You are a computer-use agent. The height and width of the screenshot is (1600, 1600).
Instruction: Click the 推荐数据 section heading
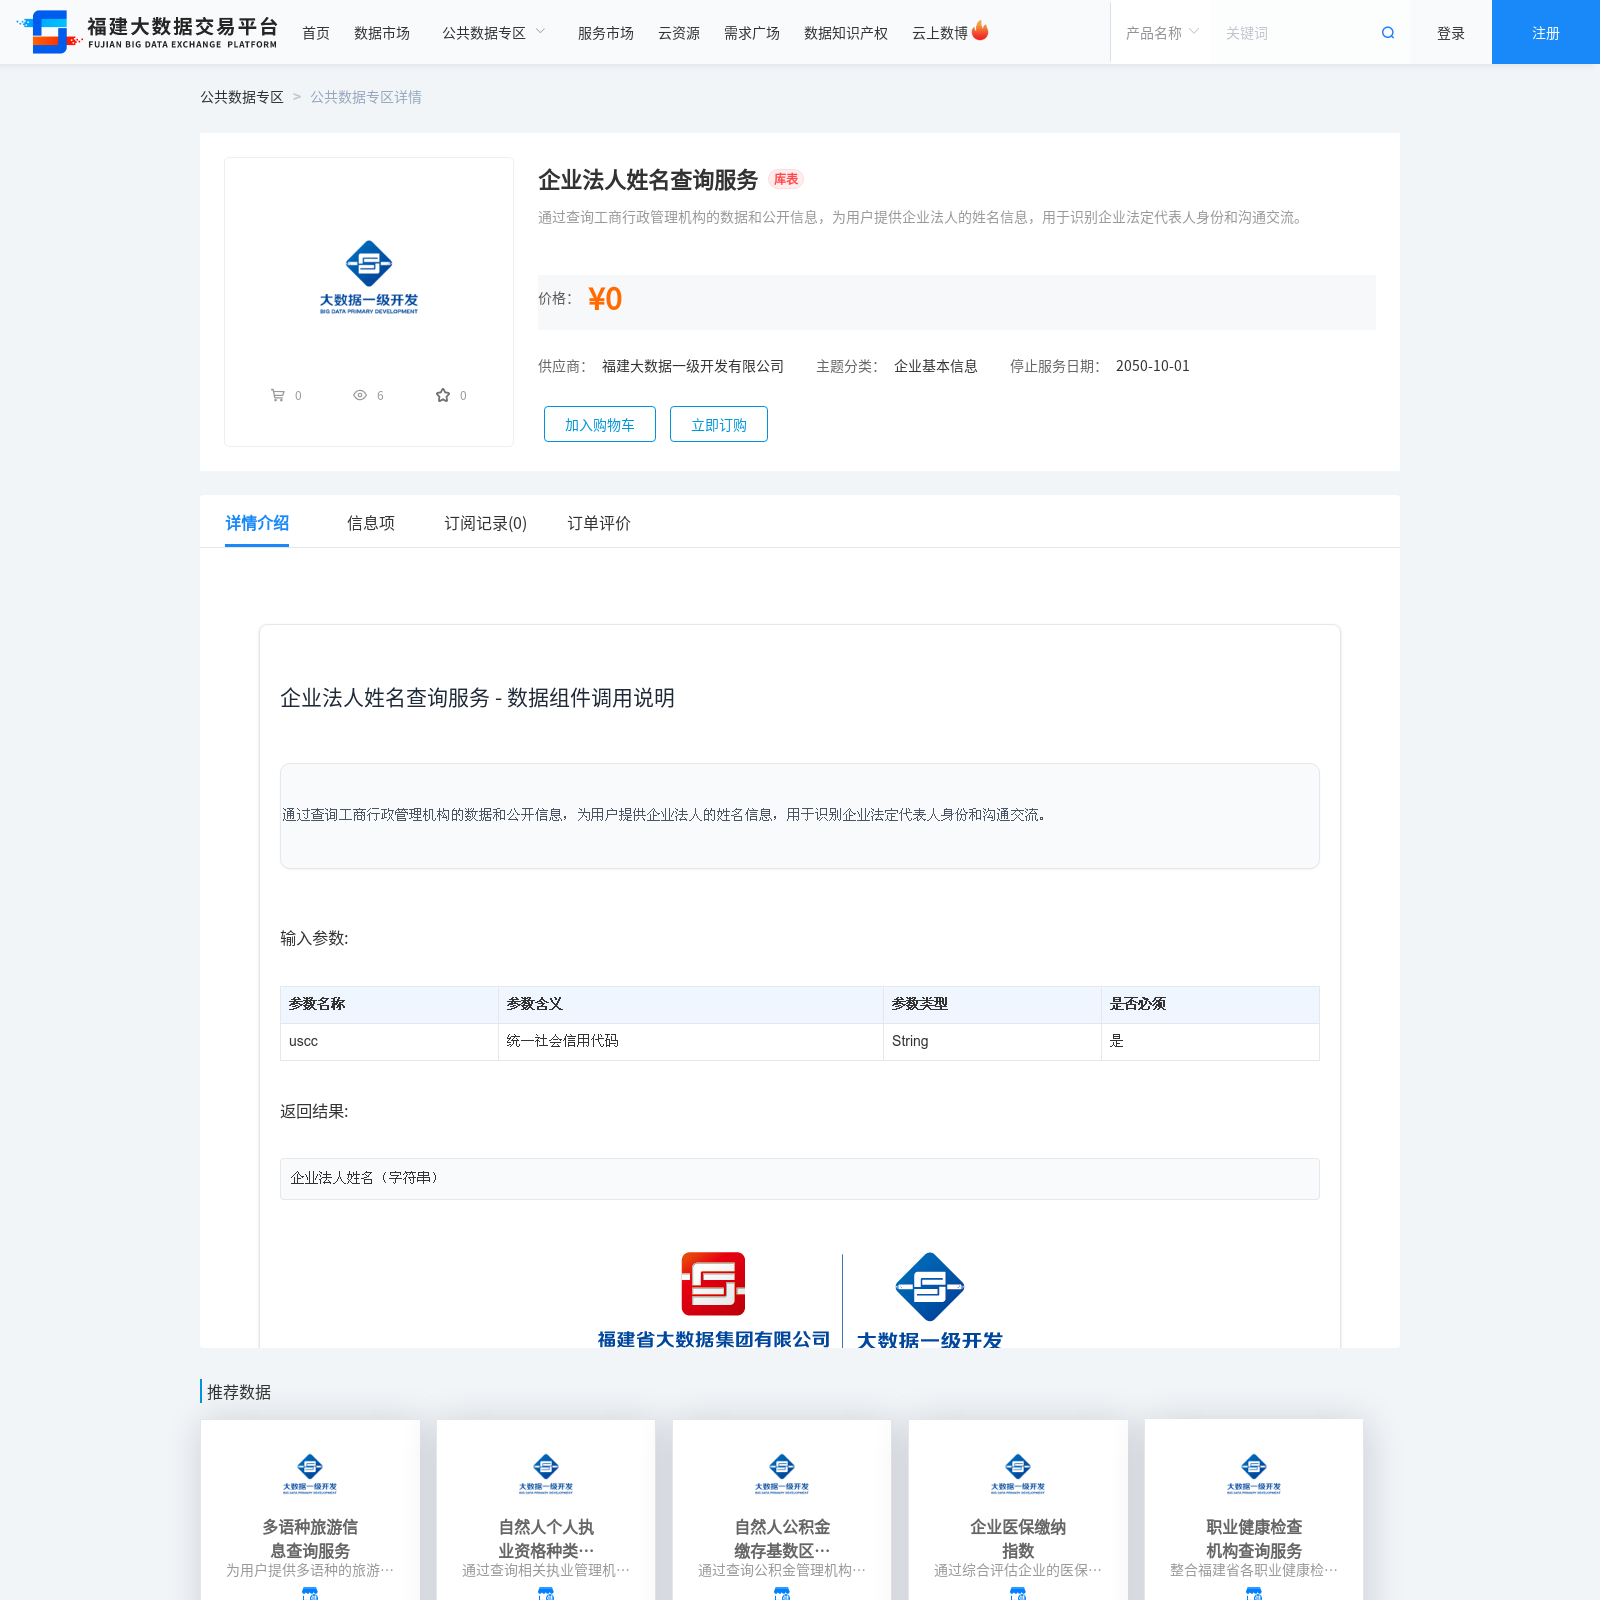[x=239, y=1392]
